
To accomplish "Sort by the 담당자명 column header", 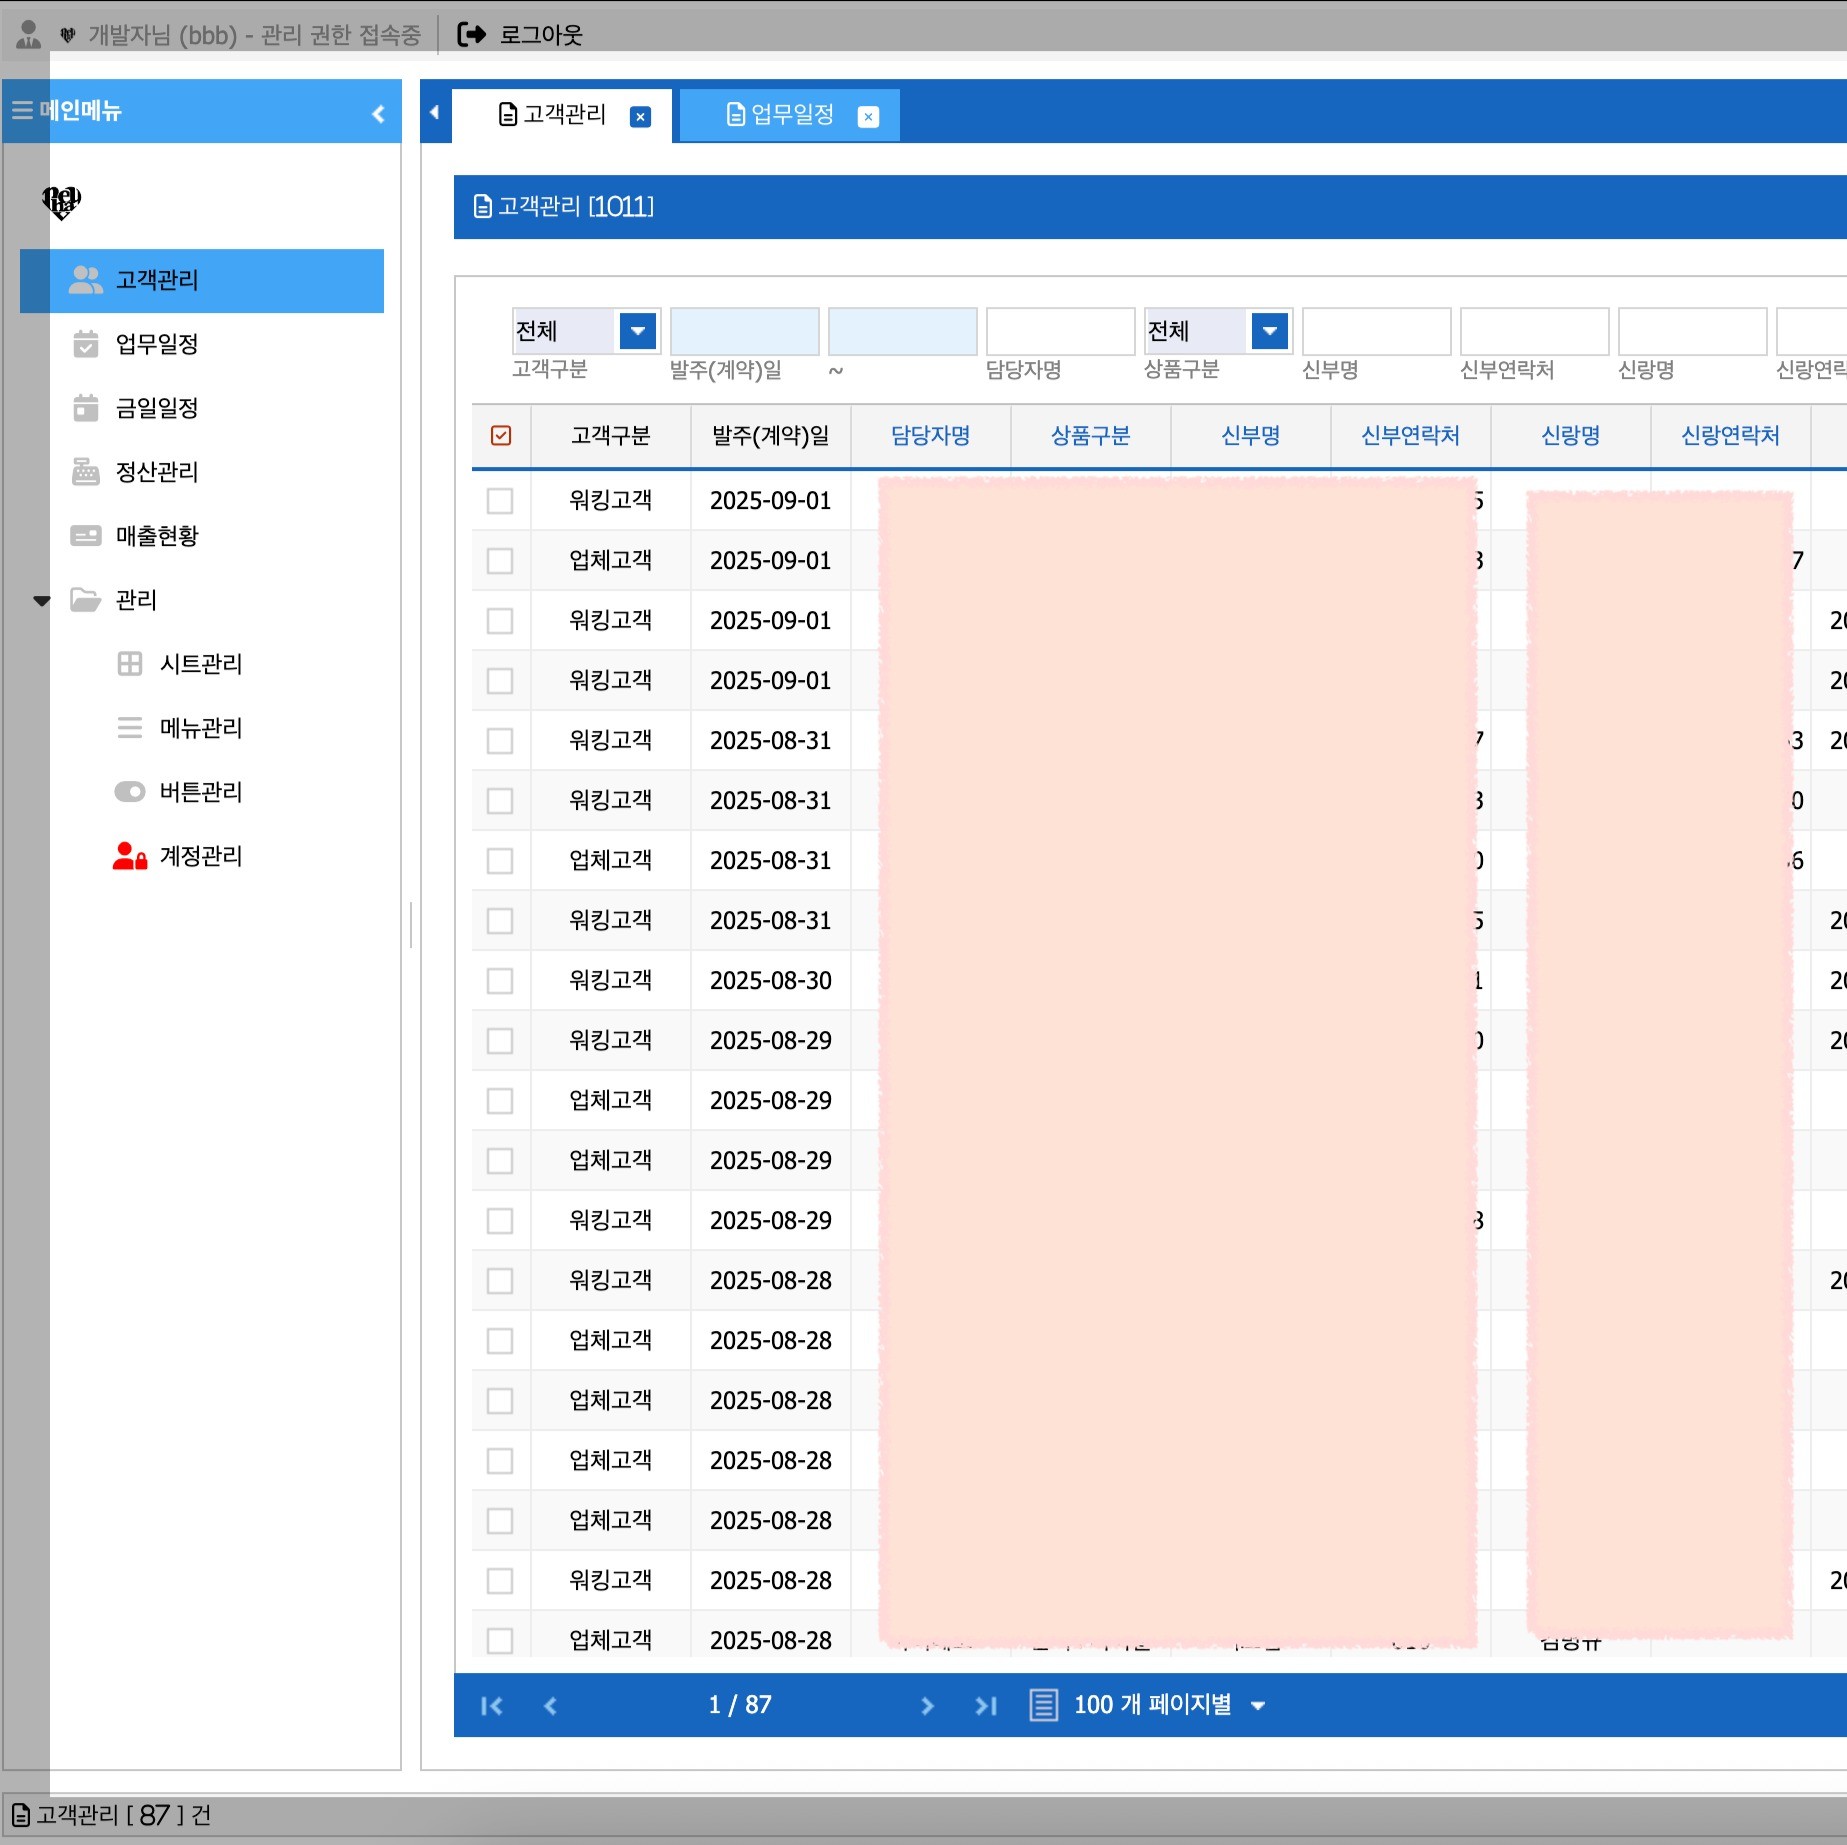I will [x=930, y=436].
